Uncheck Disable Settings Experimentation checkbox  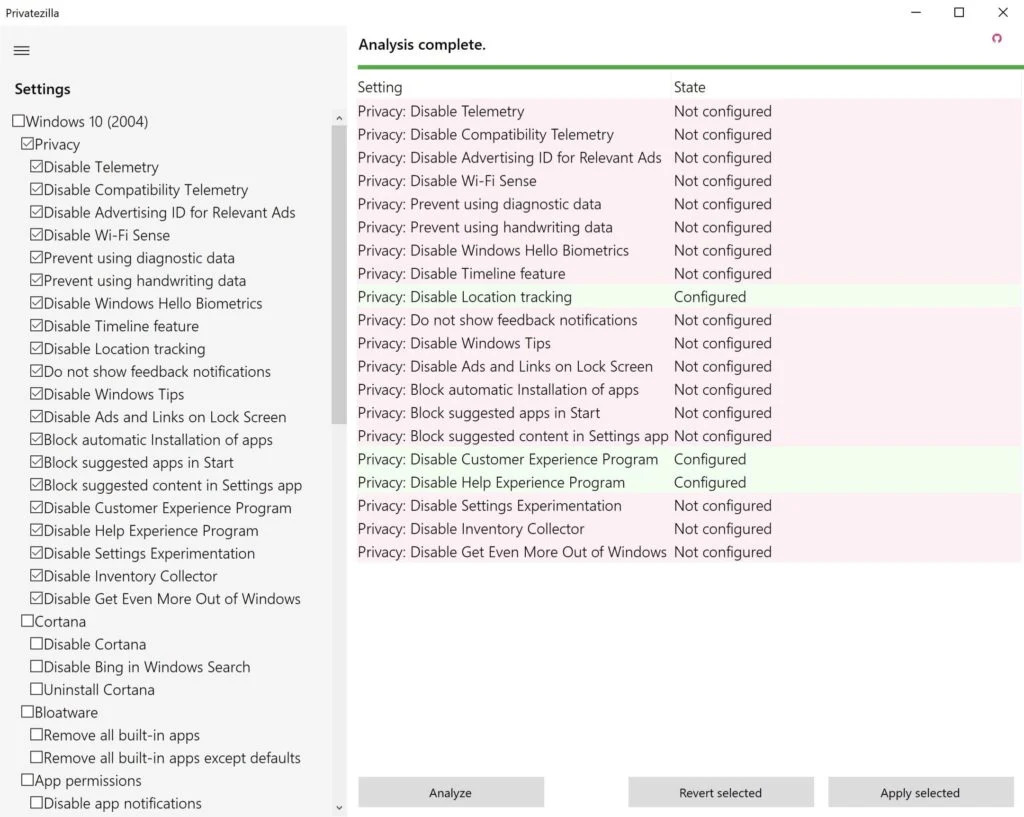[x=37, y=553]
